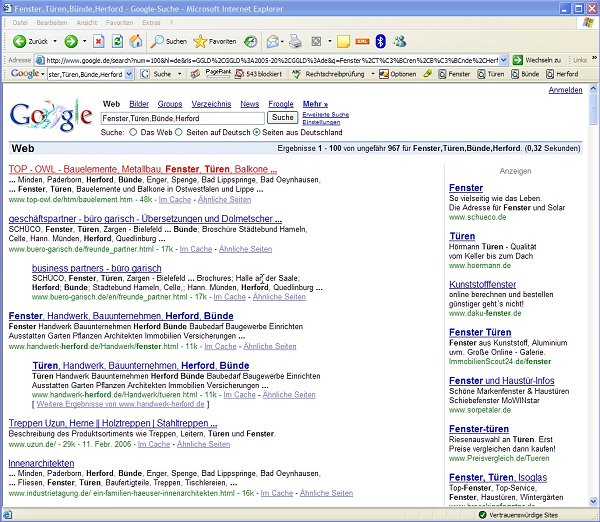The height and width of the screenshot is (522, 600).
Task: Select the 'Das Web' radio option
Action: click(134, 132)
